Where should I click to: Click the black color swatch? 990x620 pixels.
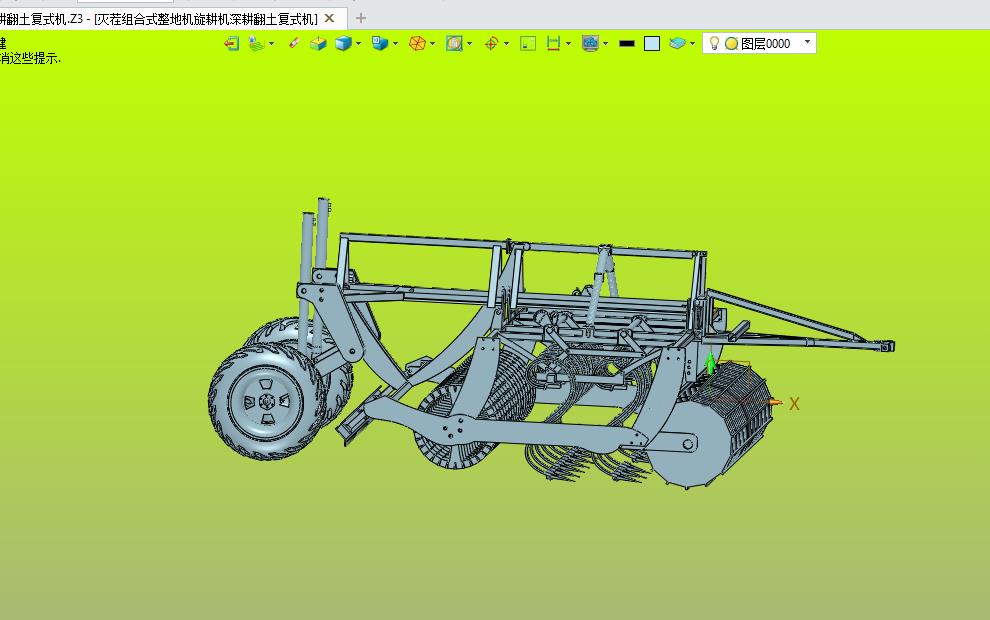pyautogui.click(x=627, y=43)
